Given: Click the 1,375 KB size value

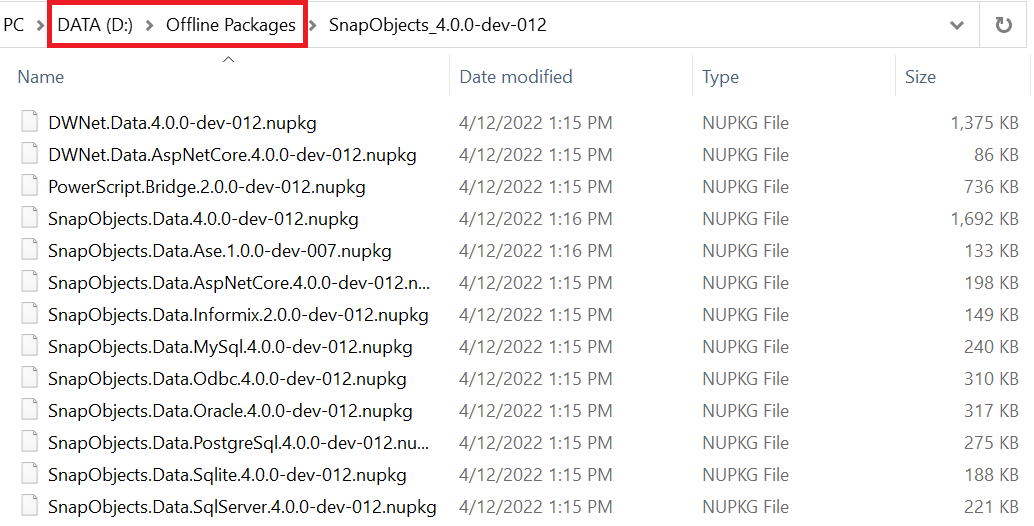Looking at the screenshot, I should click(x=985, y=123).
